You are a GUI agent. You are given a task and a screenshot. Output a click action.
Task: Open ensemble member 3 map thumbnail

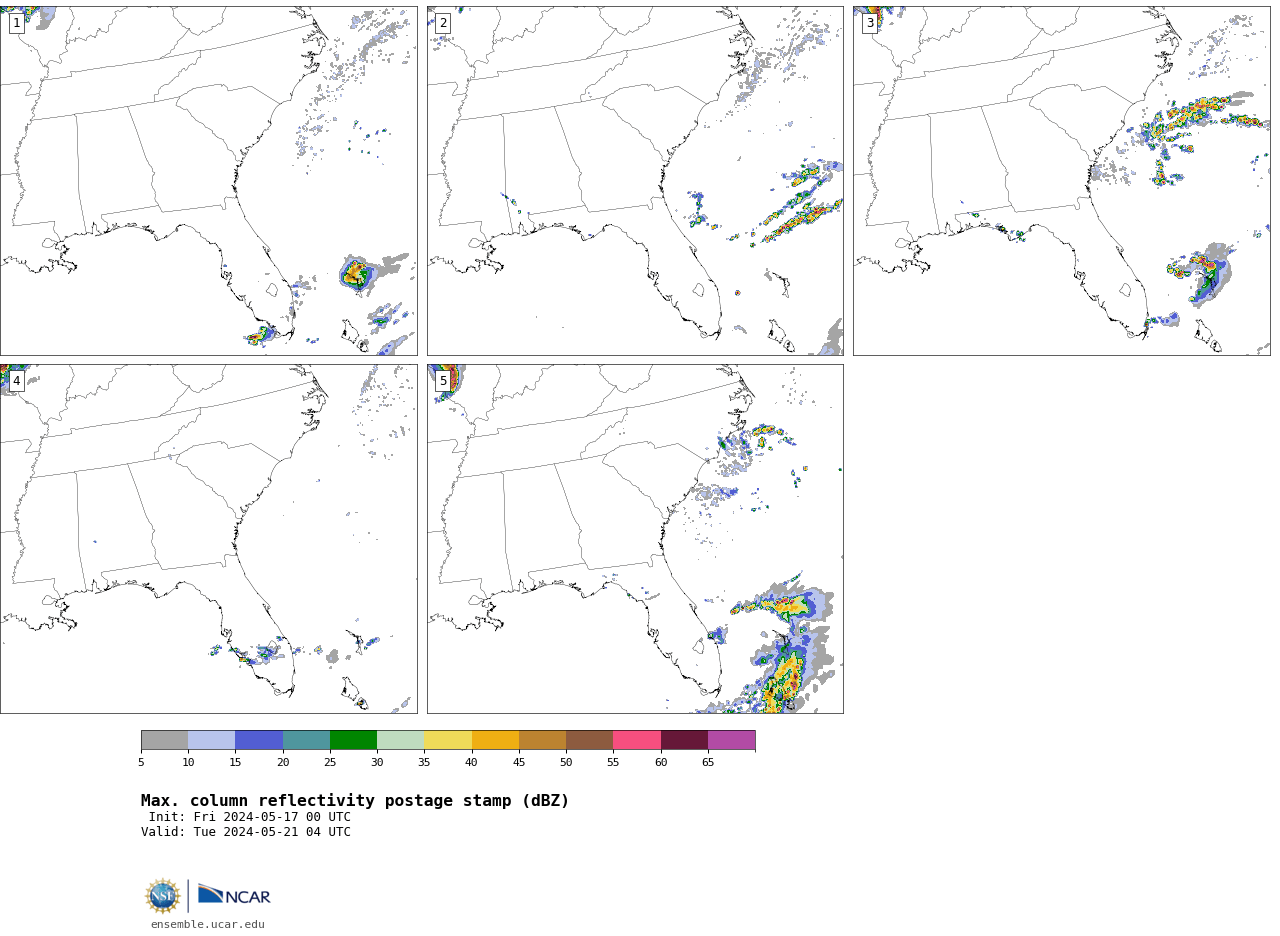click(1062, 181)
